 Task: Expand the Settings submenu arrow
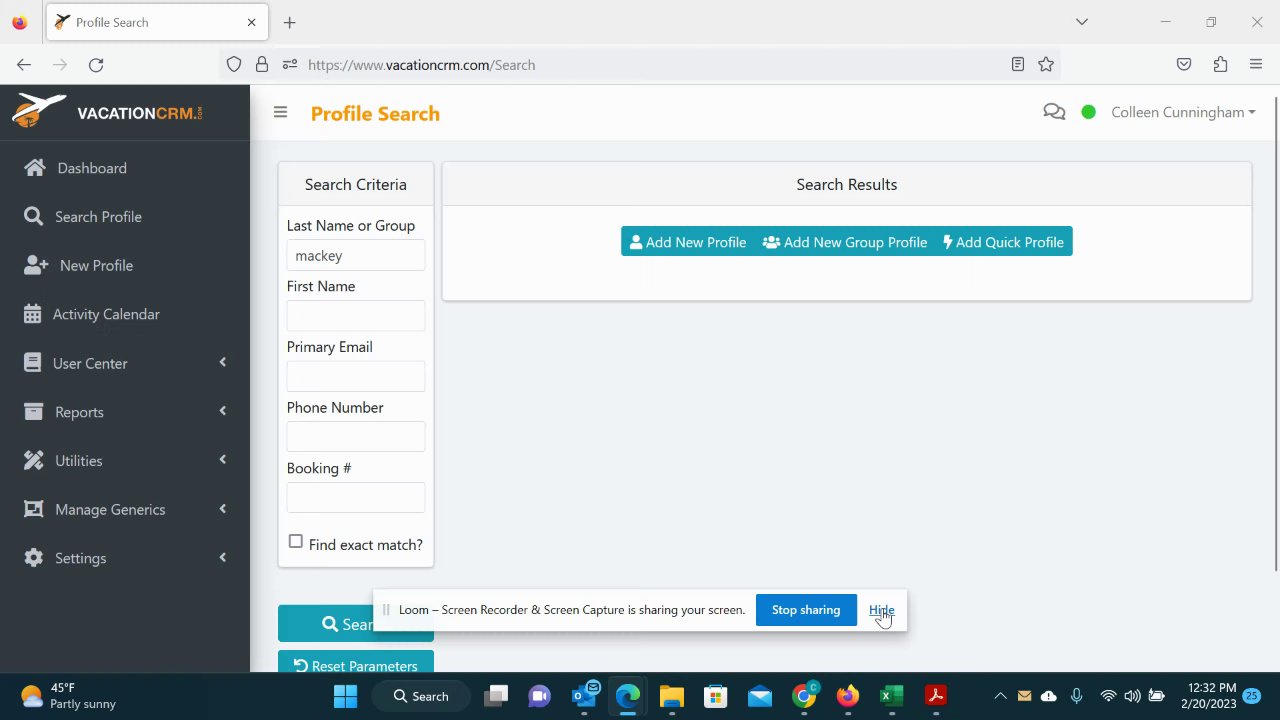tap(222, 557)
